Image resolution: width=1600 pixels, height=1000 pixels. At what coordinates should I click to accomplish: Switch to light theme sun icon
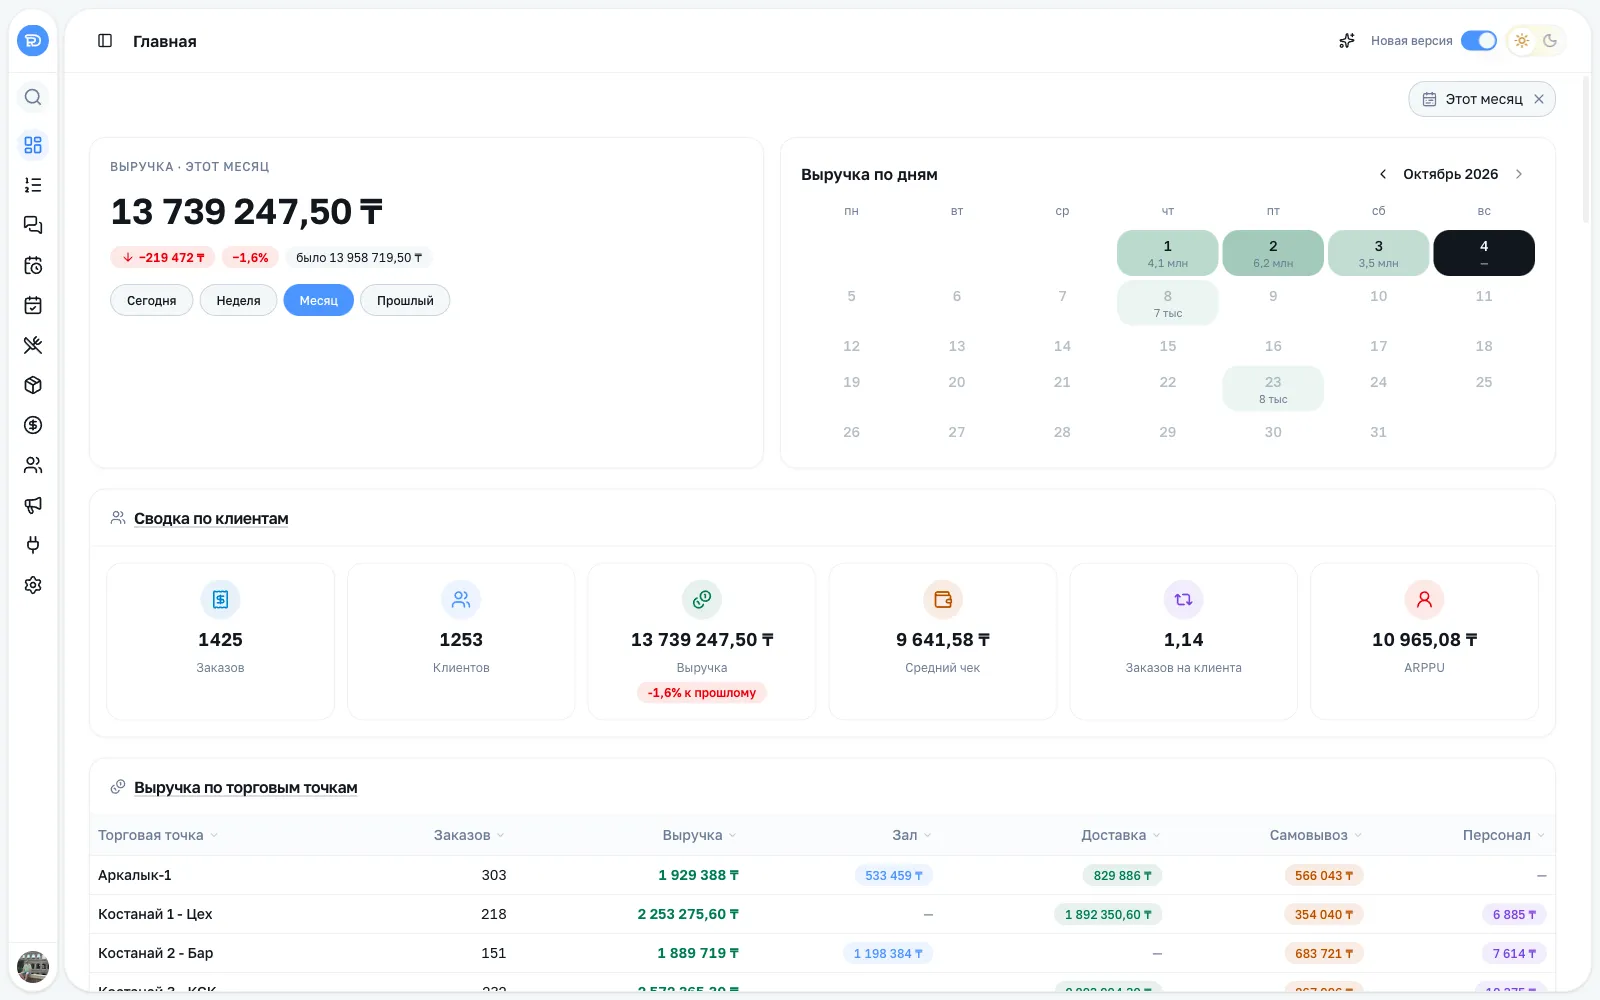(x=1522, y=41)
